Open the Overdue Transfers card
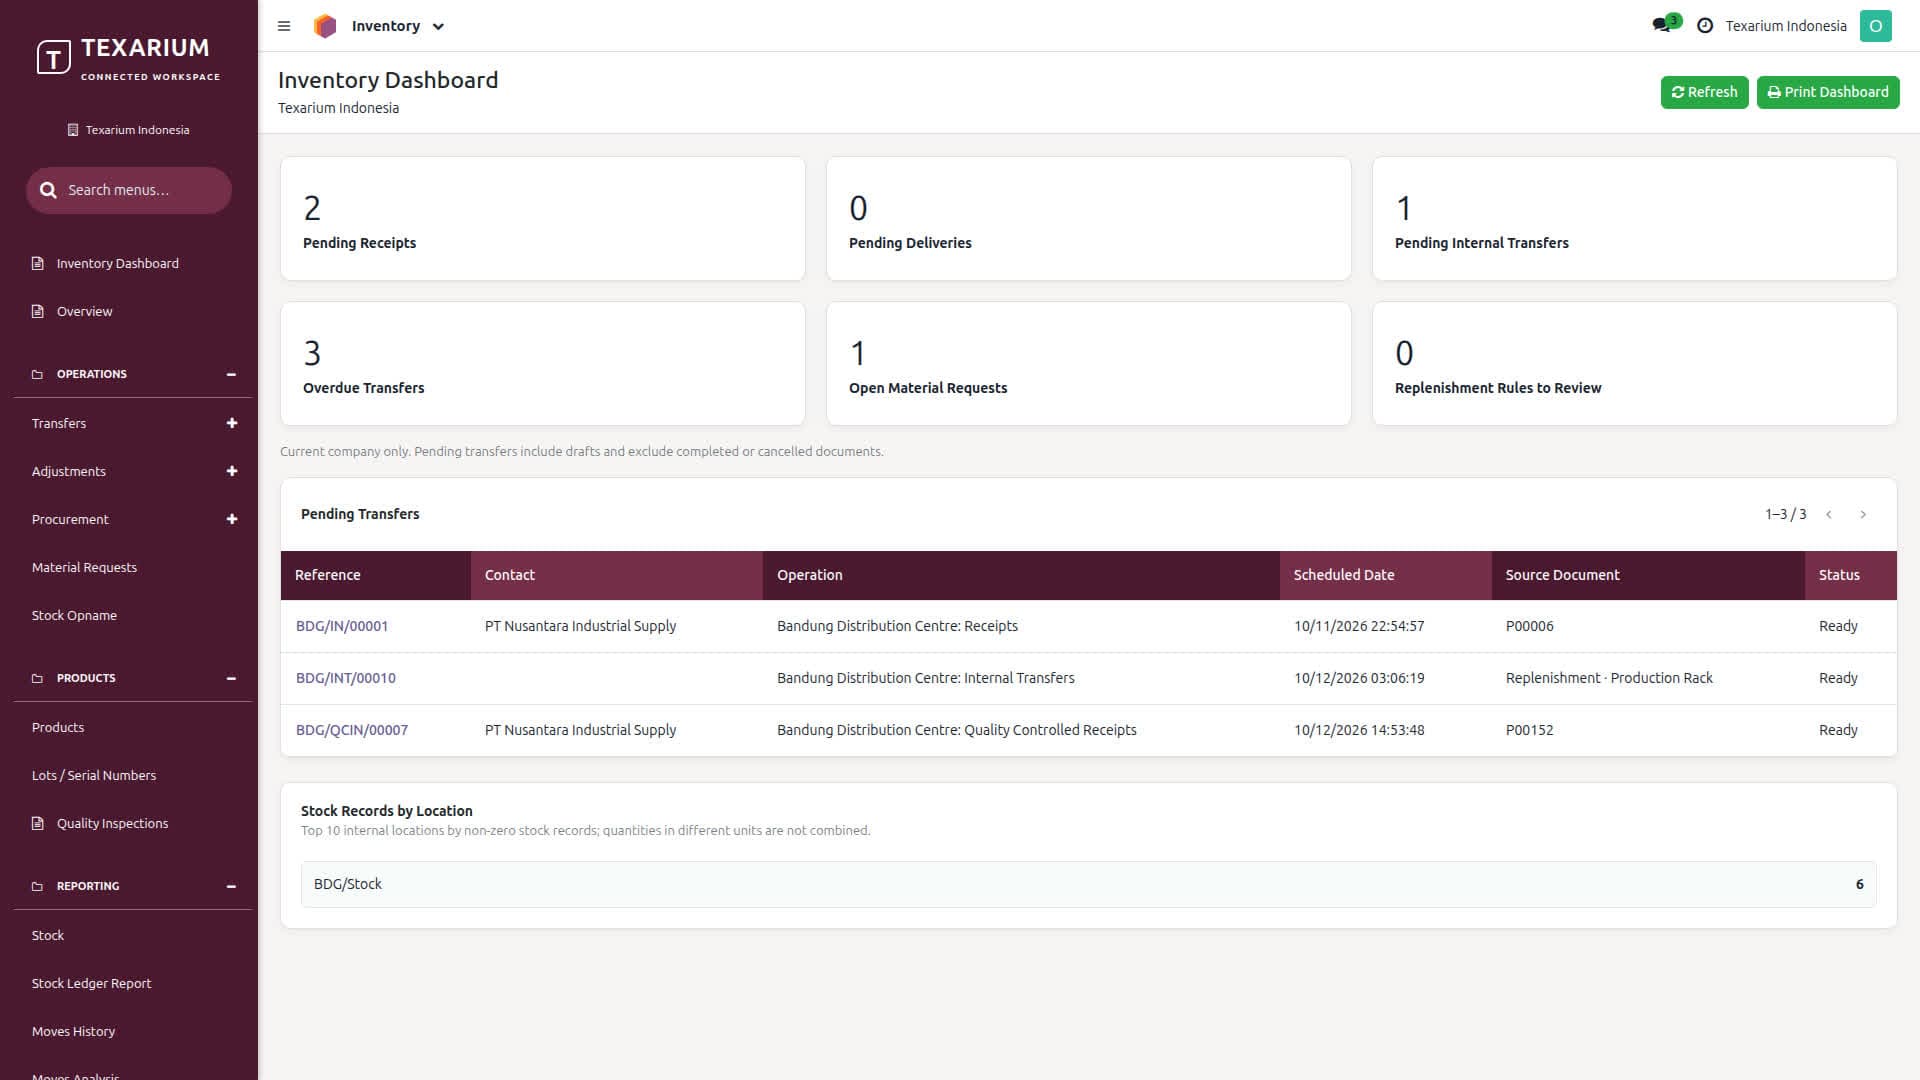The width and height of the screenshot is (1920, 1080). pos(543,364)
